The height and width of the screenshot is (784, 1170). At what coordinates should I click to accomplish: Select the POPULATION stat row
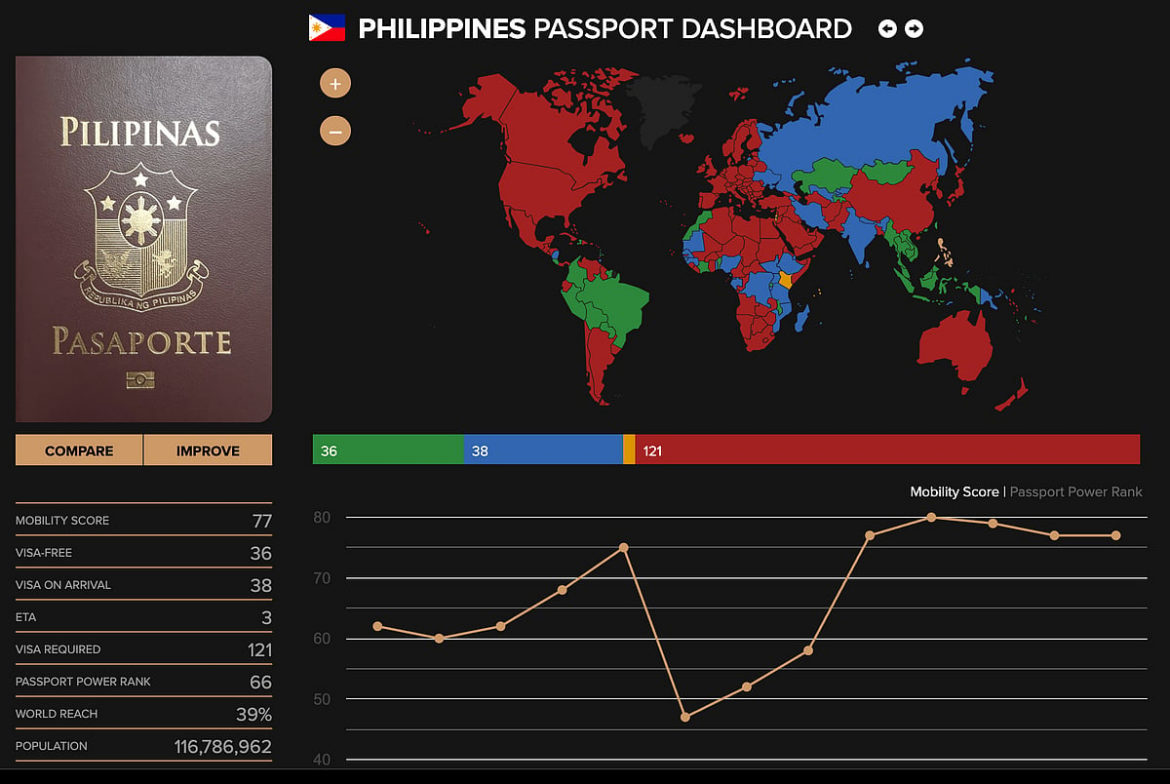coord(143,746)
